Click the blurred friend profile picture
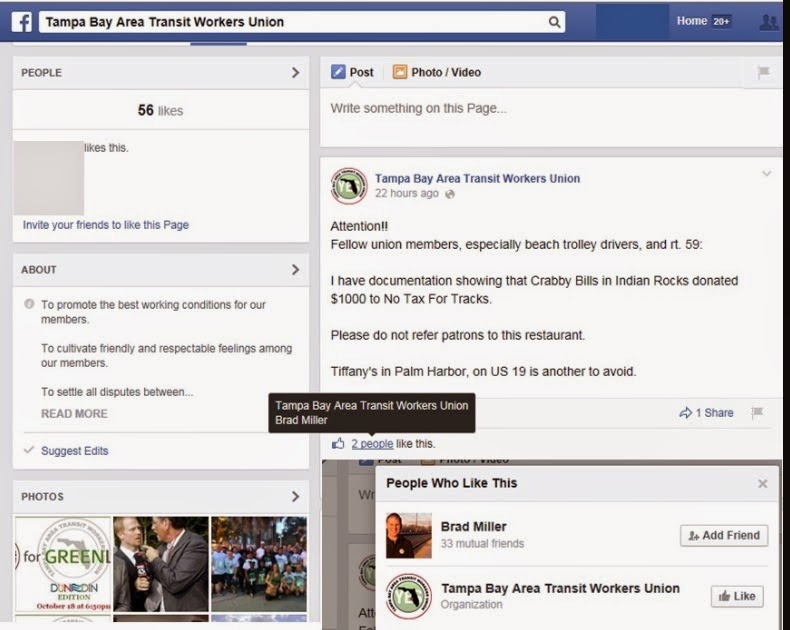This screenshot has width=790, height=630. 48,178
